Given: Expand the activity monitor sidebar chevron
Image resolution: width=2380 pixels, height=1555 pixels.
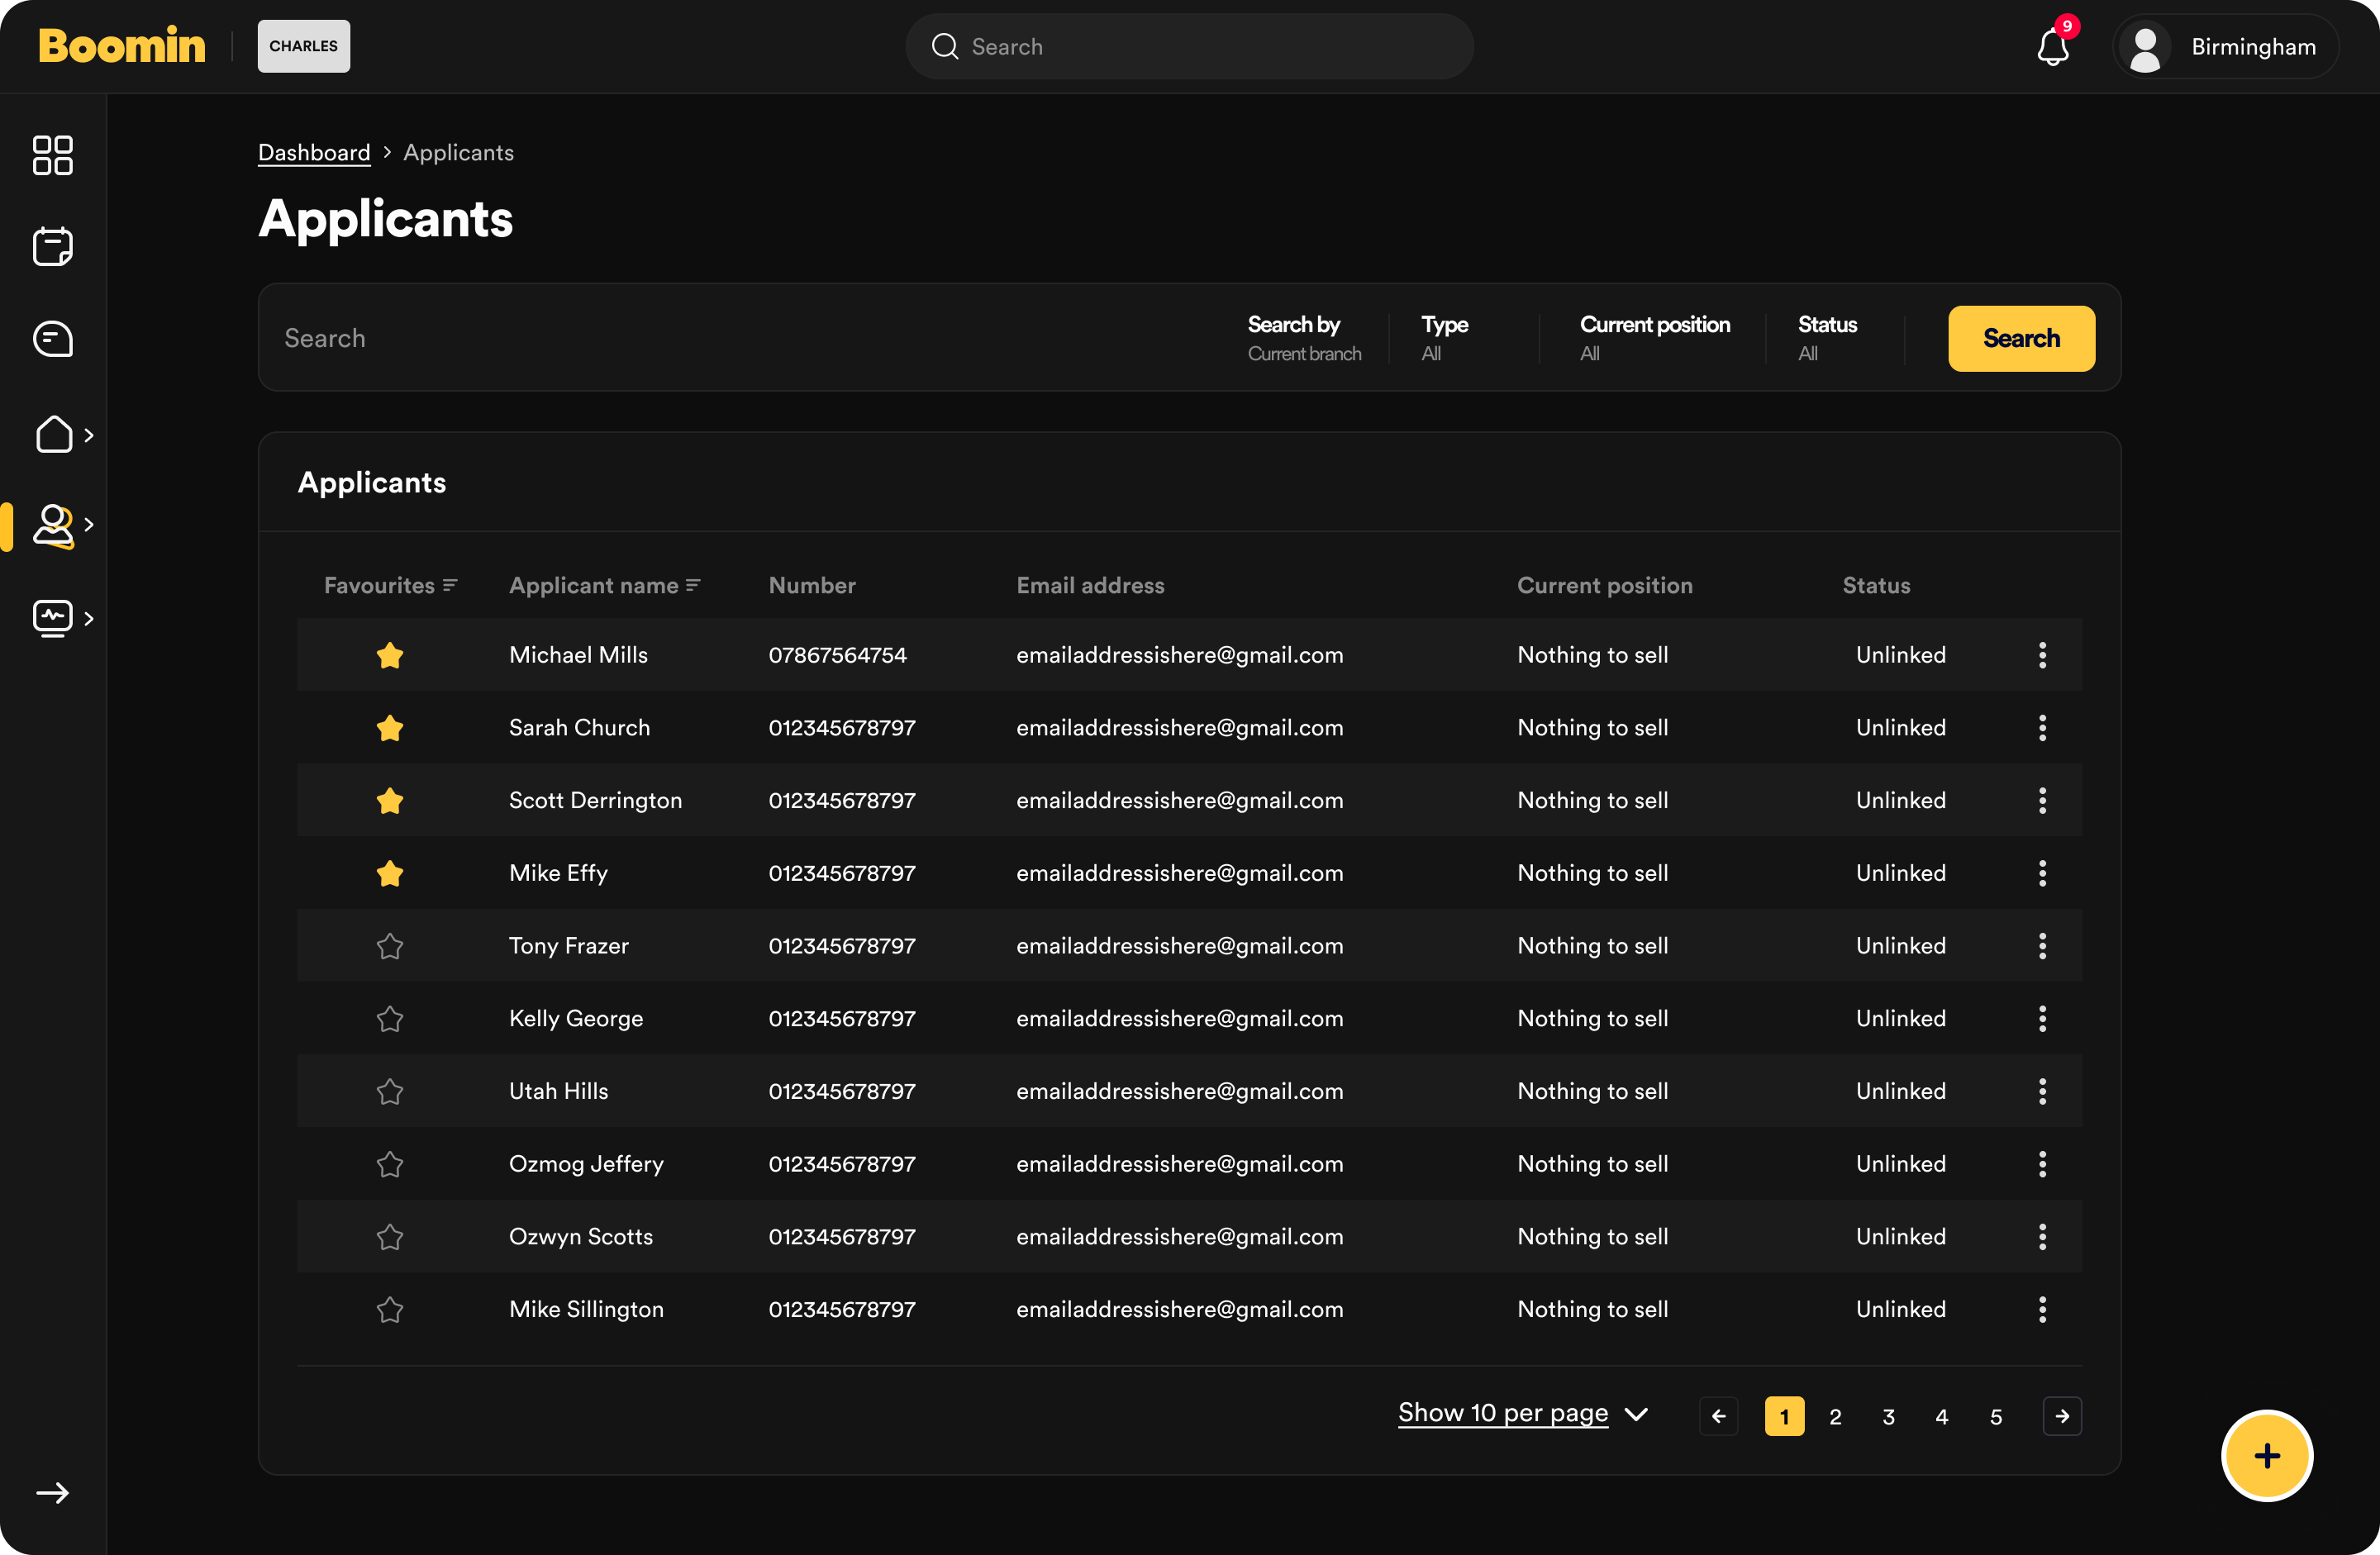Looking at the screenshot, I should (x=89, y=619).
